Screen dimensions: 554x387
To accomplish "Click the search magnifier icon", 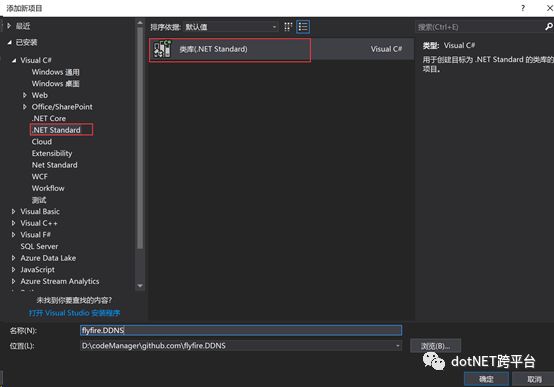I will 549,27.
